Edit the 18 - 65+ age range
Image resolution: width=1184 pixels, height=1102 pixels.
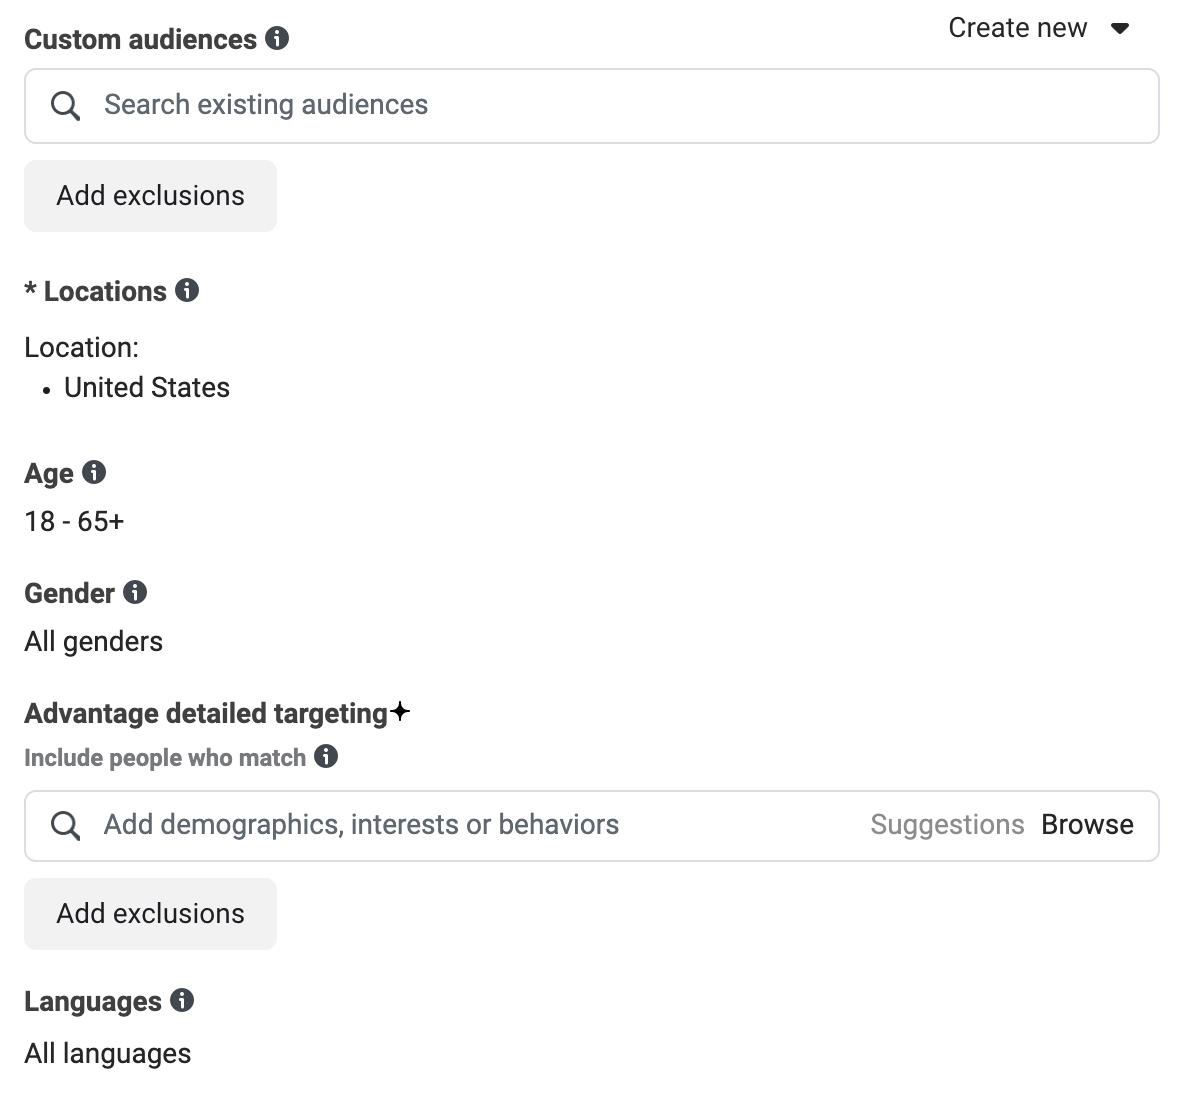click(74, 521)
